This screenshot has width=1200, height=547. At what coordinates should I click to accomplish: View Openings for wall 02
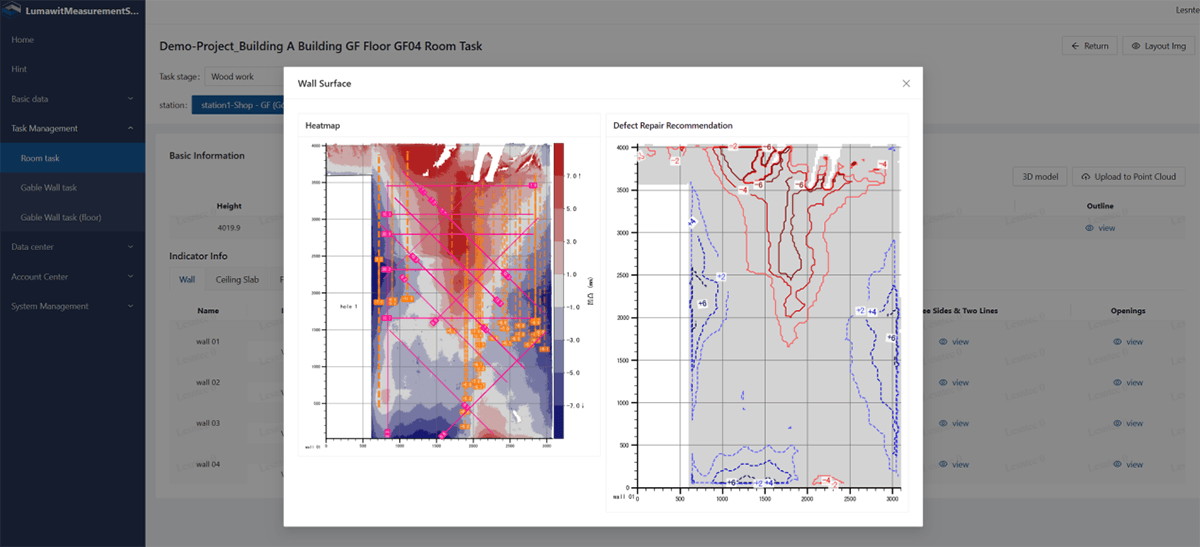point(1127,383)
